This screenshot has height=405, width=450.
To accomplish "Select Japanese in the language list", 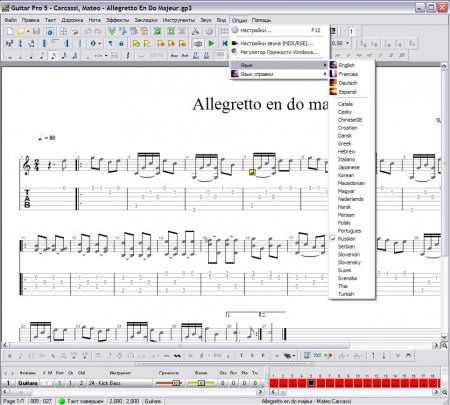I will point(352,167).
